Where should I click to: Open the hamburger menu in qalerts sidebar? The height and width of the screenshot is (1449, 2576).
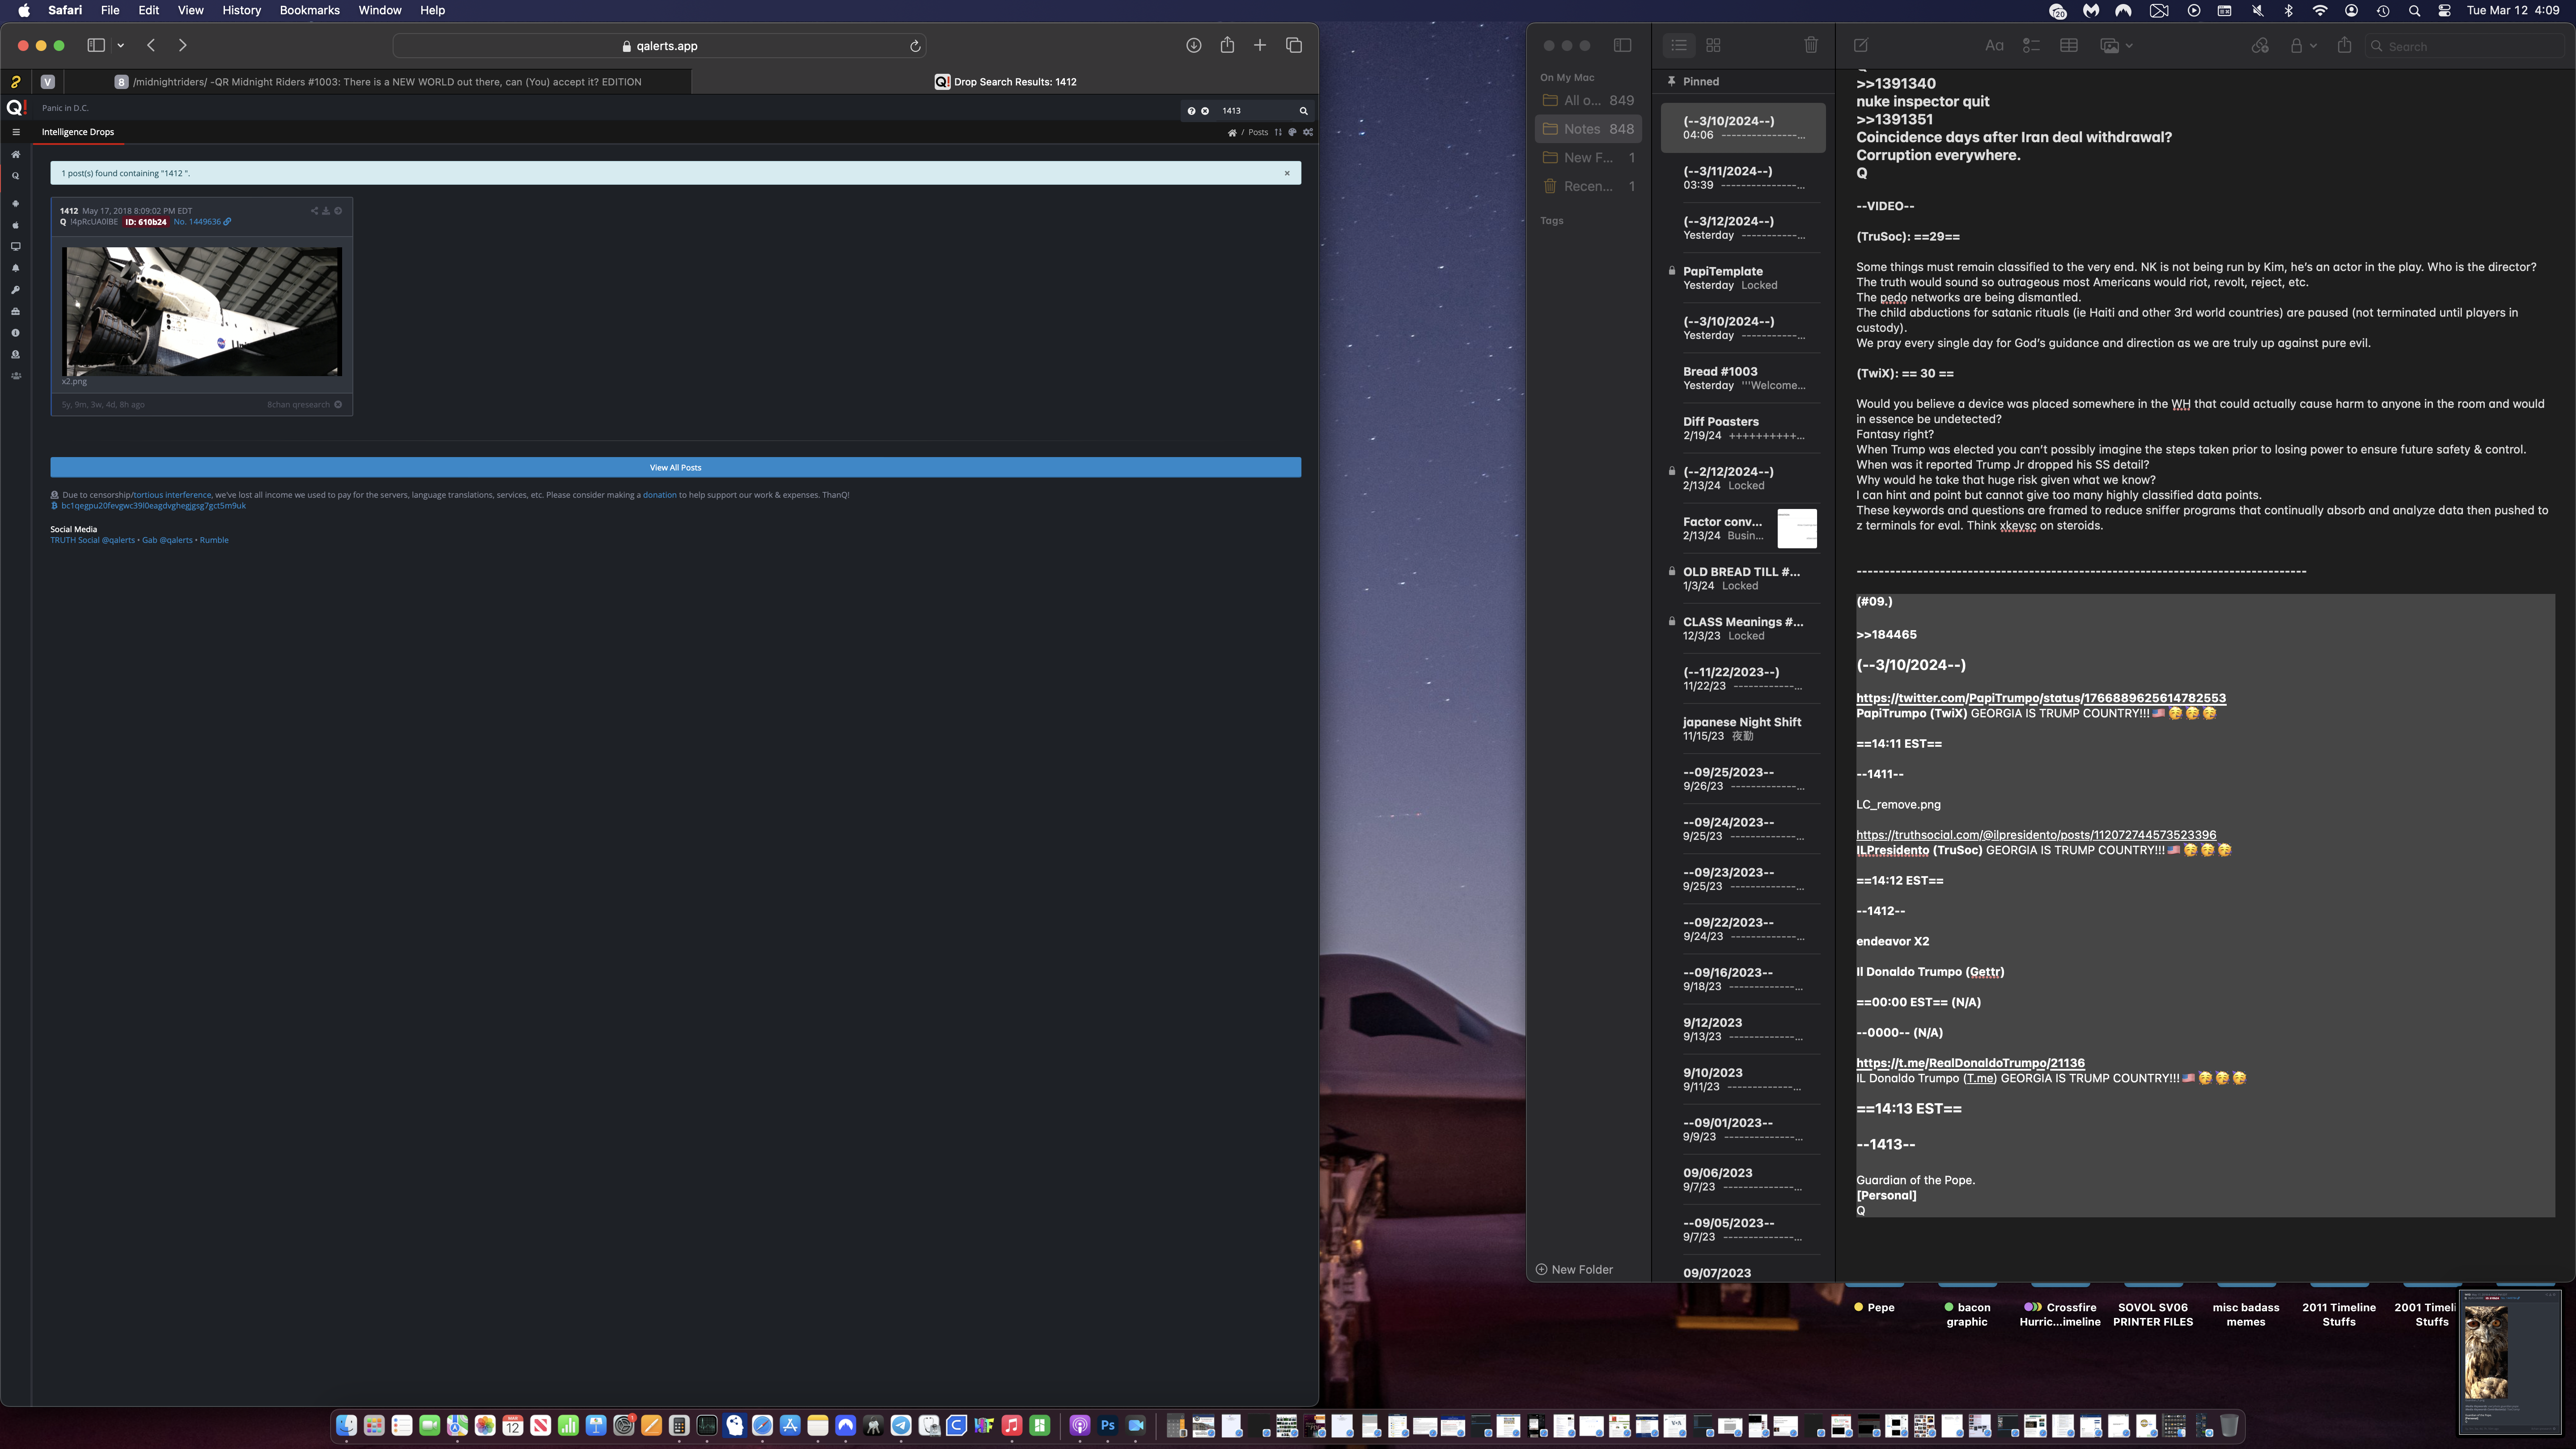(15, 132)
